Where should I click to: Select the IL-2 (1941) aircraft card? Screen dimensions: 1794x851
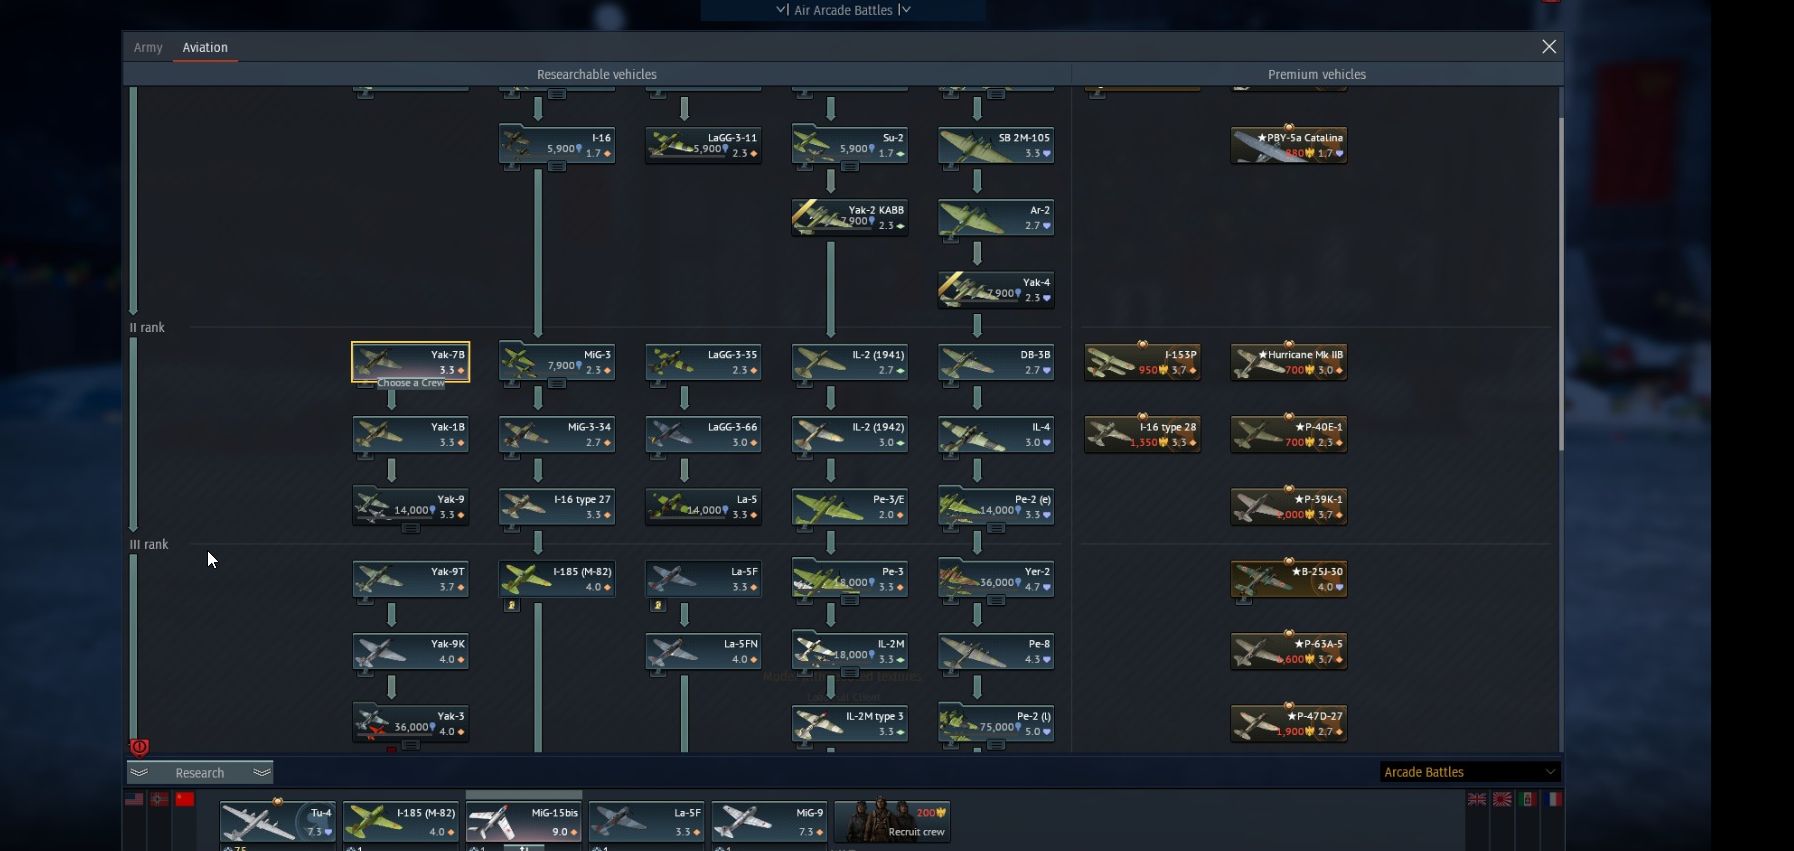coord(850,362)
